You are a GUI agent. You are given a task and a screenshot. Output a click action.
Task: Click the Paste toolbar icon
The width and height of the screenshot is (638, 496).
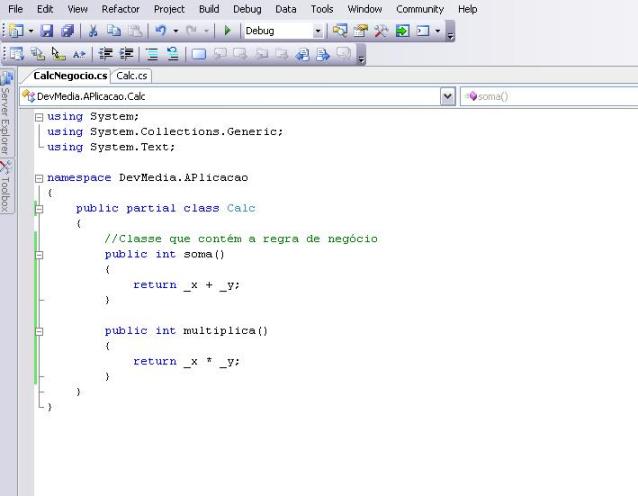tap(135, 31)
